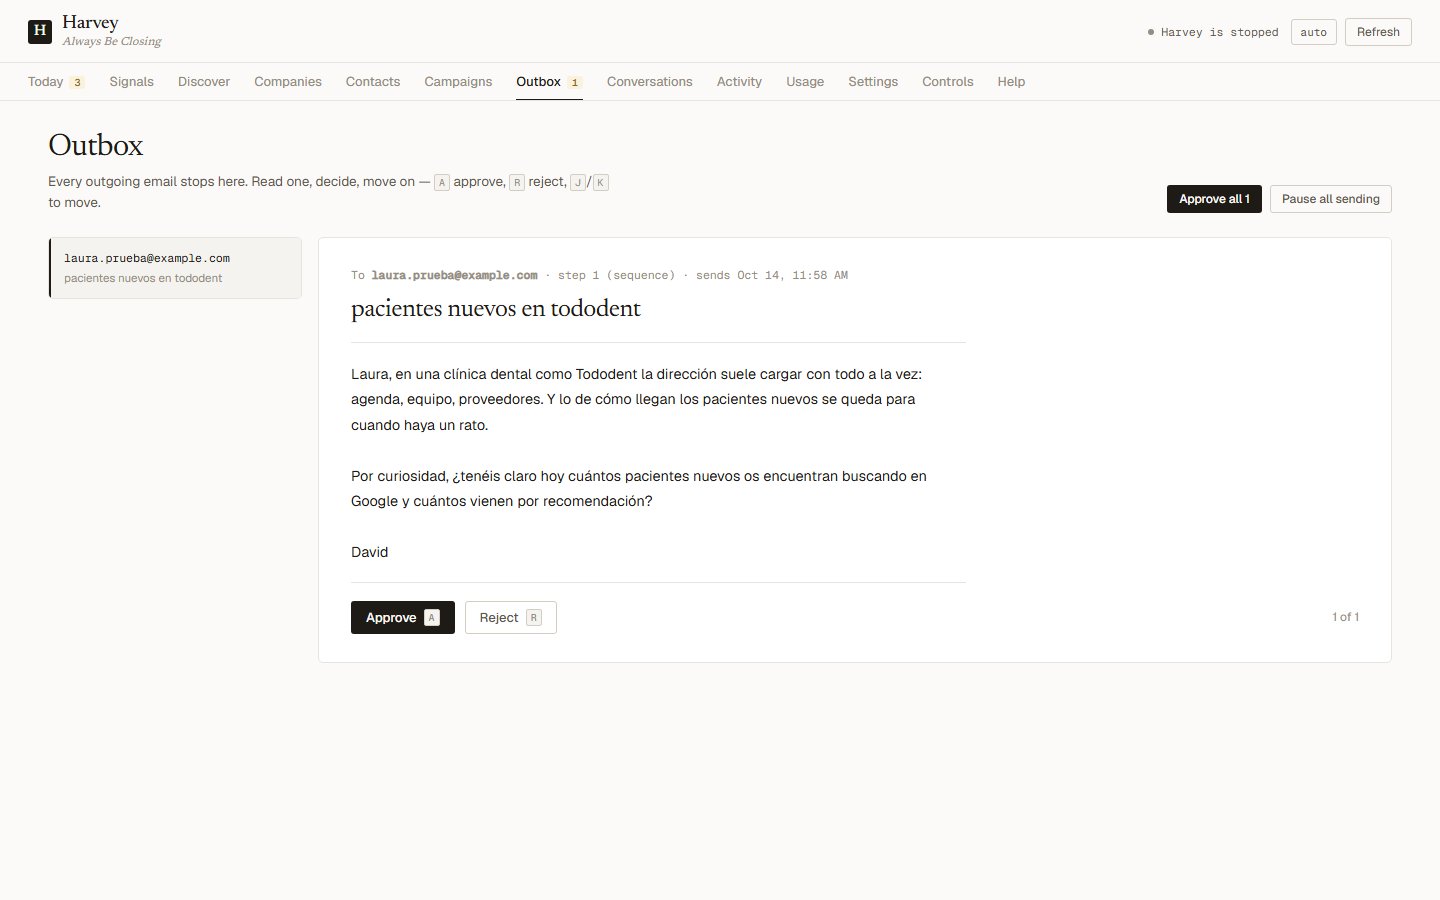The image size is (1440, 900).
Task: Open the Controls tab
Action: [948, 82]
